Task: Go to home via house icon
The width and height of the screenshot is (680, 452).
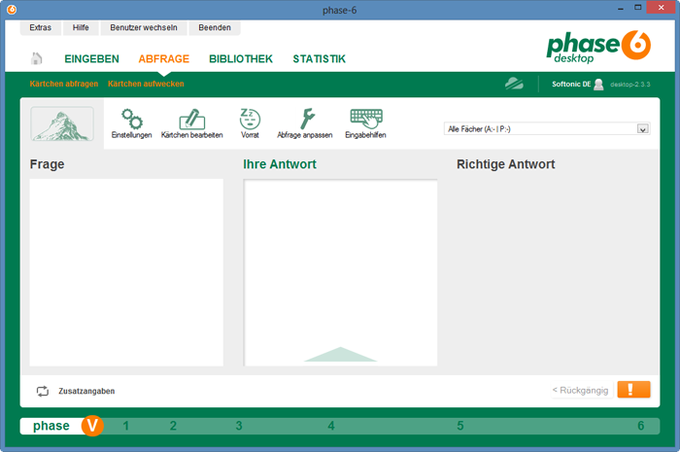Action: (x=36, y=59)
